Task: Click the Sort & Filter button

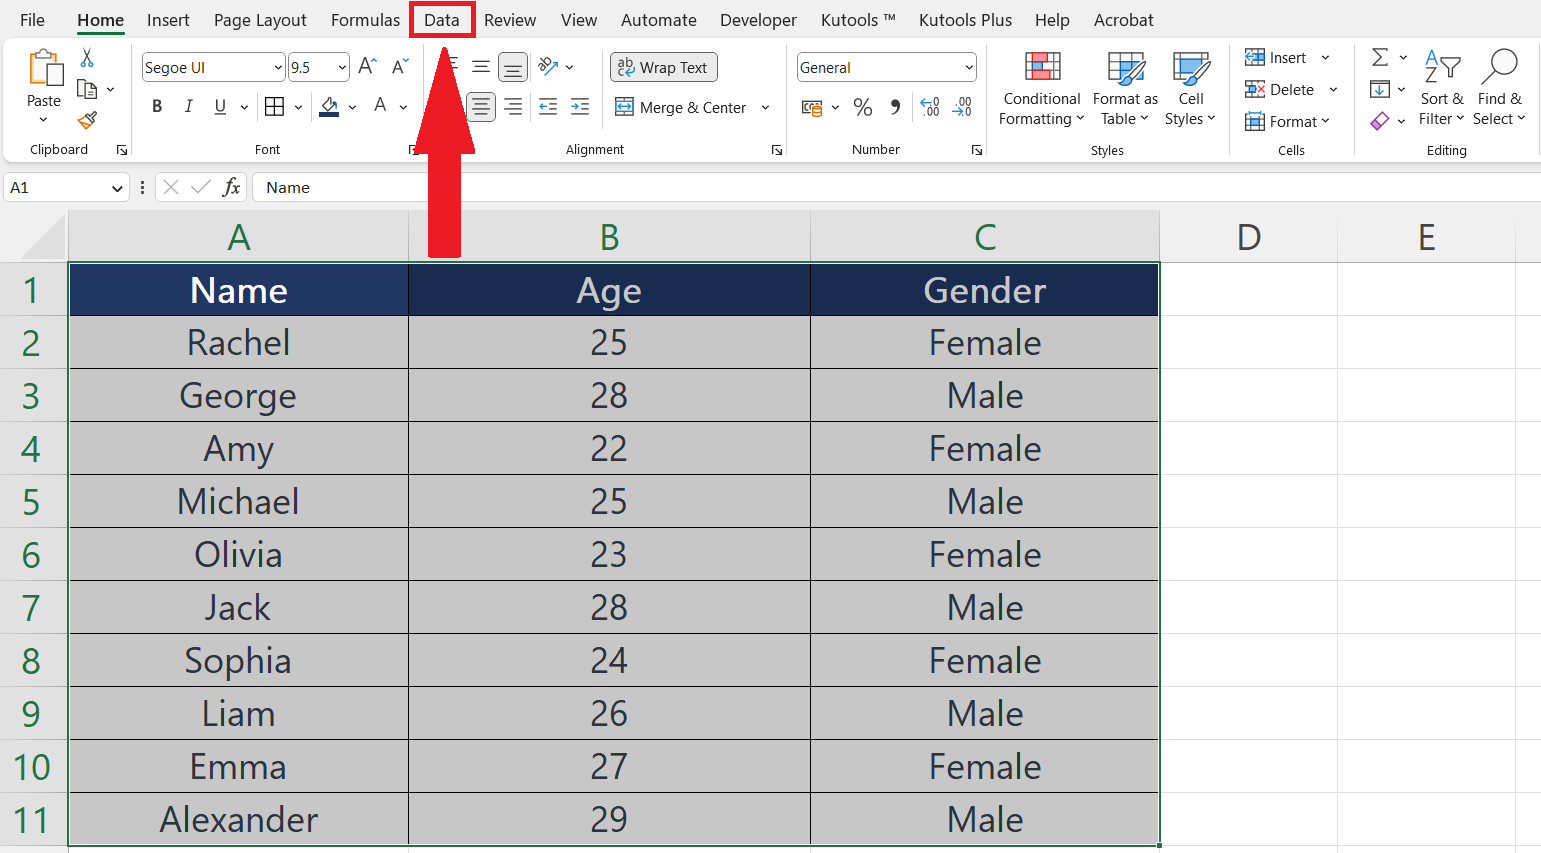Action: [1443, 88]
